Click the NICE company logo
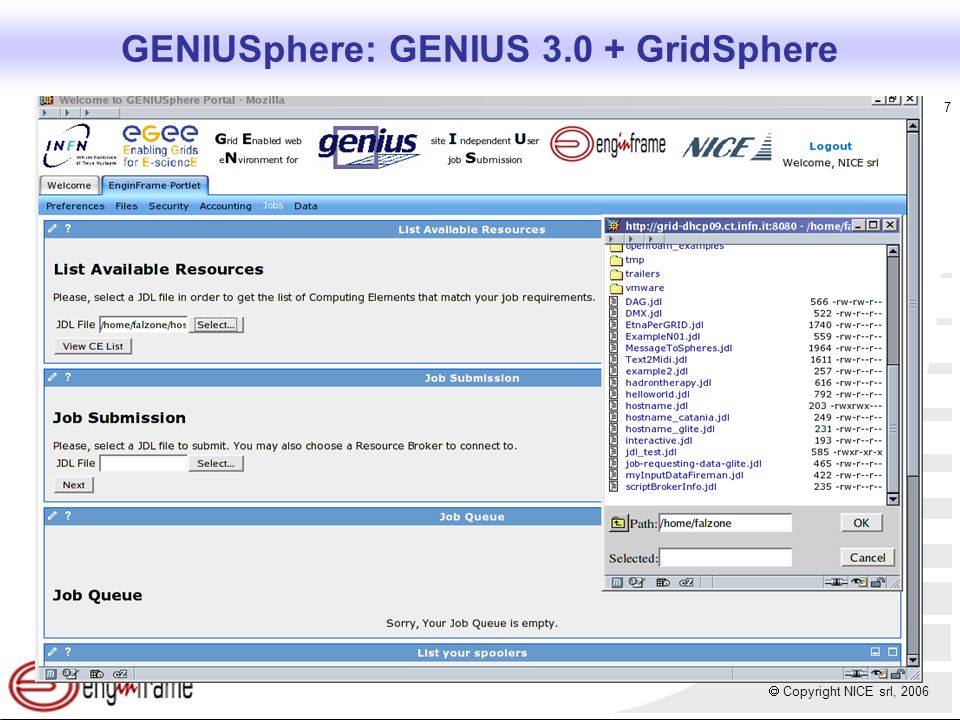Viewport: 960px width, 720px height. click(x=727, y=146)
